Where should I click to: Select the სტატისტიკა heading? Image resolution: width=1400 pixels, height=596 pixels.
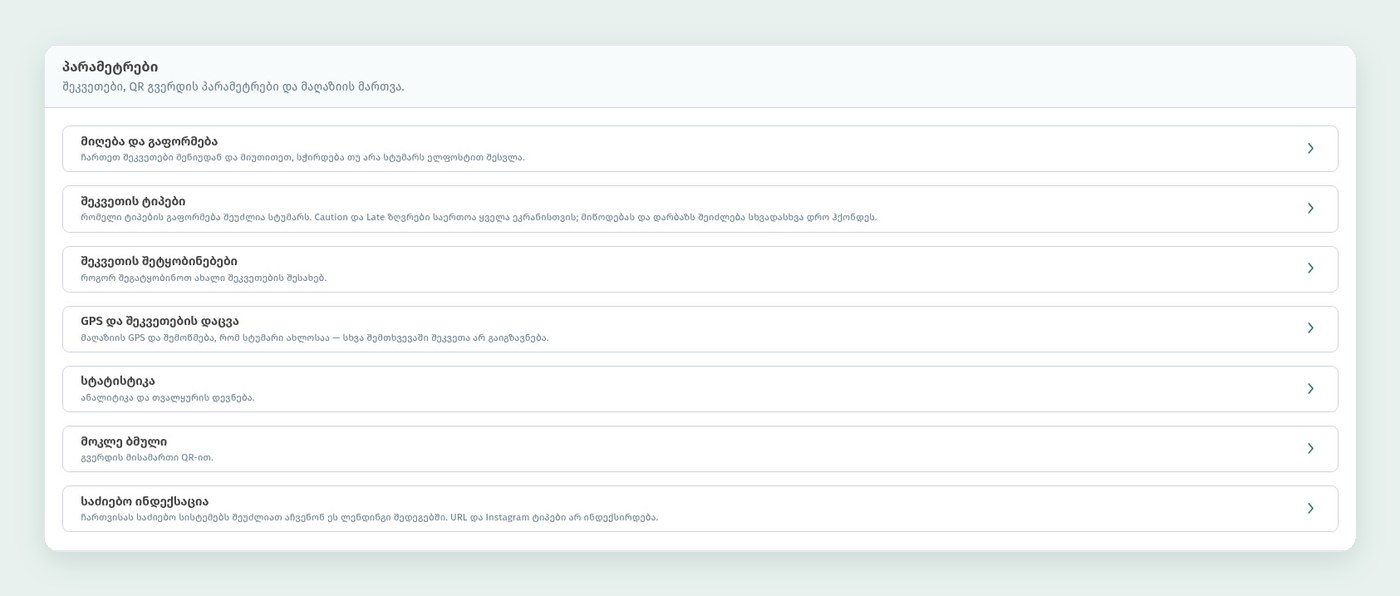tap(118, 381)
